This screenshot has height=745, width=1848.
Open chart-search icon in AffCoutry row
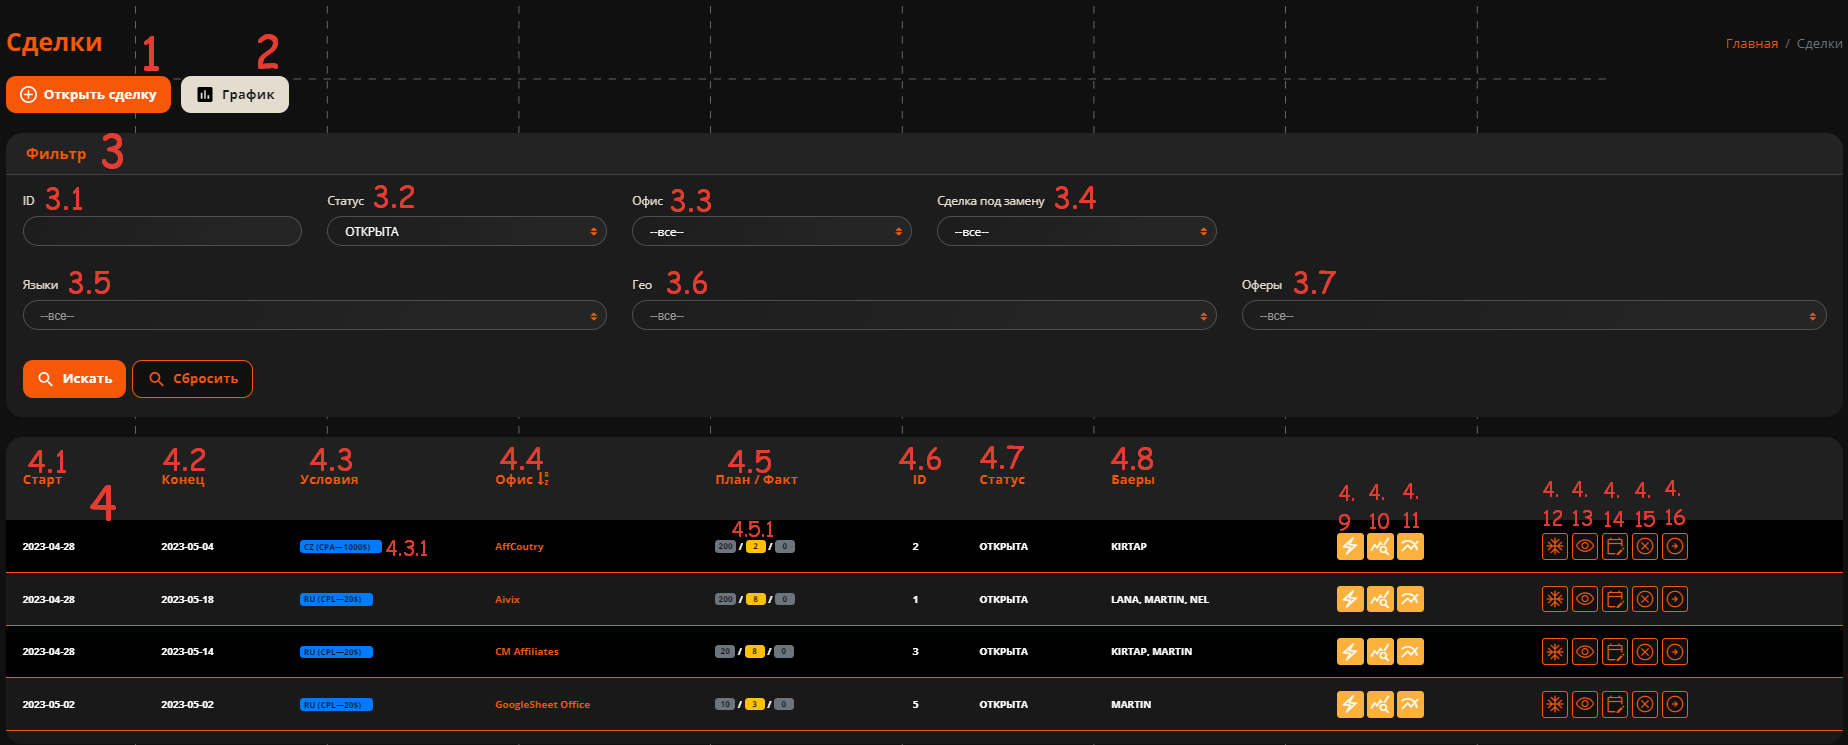[1380, 546]
